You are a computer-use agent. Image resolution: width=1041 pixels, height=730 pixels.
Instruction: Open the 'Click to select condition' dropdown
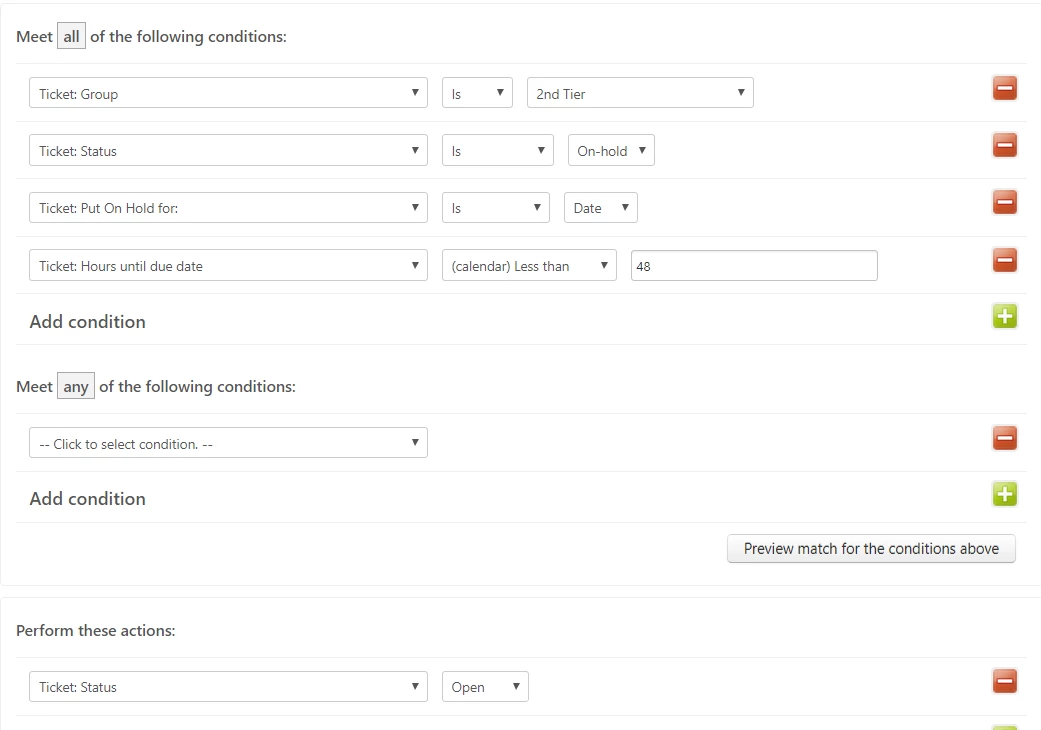(x=228, y=444)
